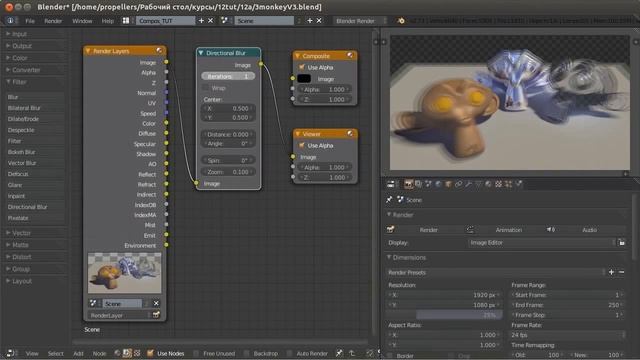The width and height of the screenshot is (640, 360).
Task: Open Render properties tab icon
Action: [x=408, y=184]
